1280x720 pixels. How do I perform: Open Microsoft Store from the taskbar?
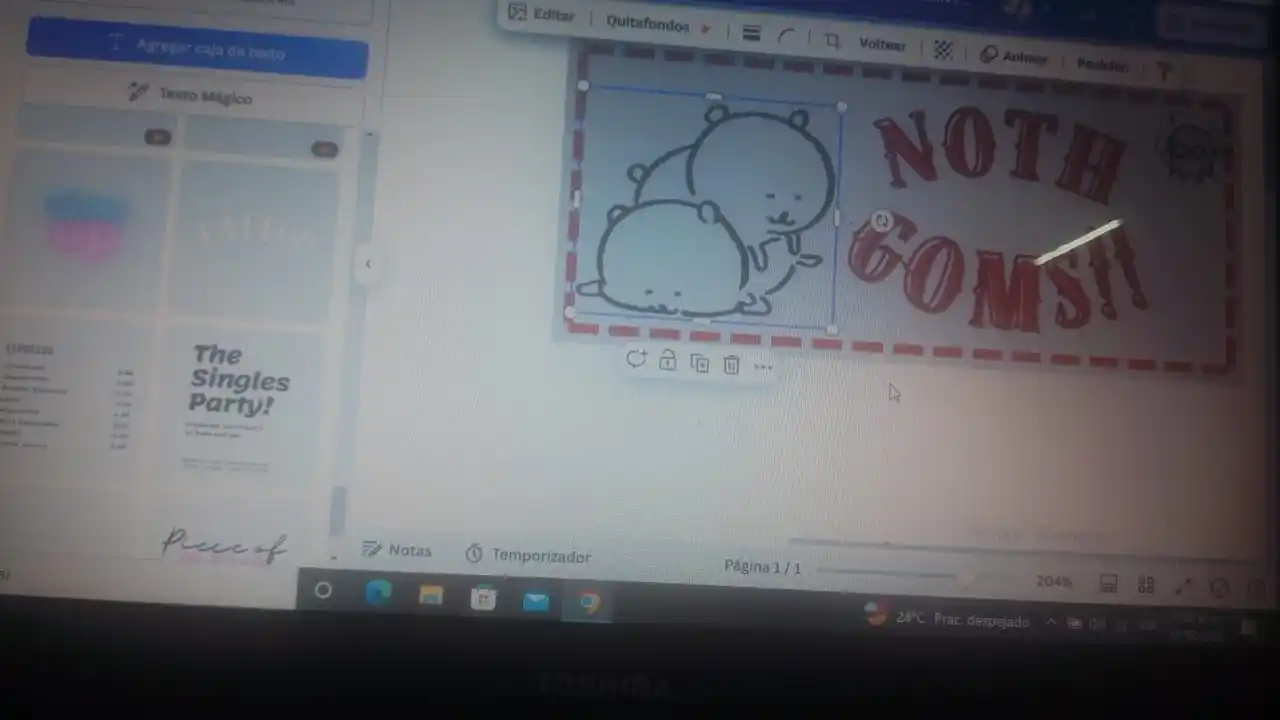pyautogui.click(x=484, y=599)
